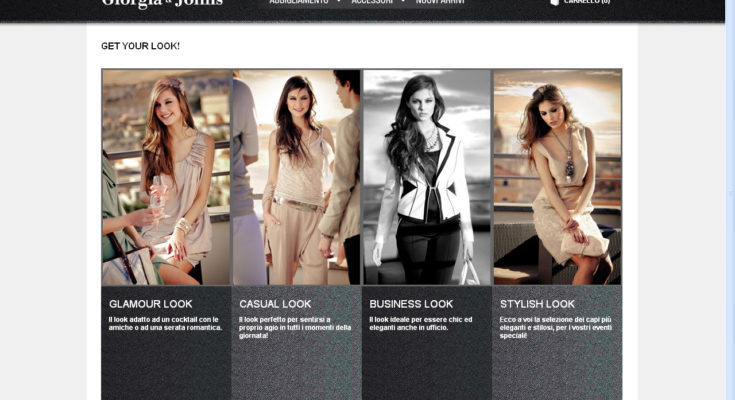Click the Stylish Look description text
Image resolution: width=735 pixels, height=400 pixels.
[555, 327]
